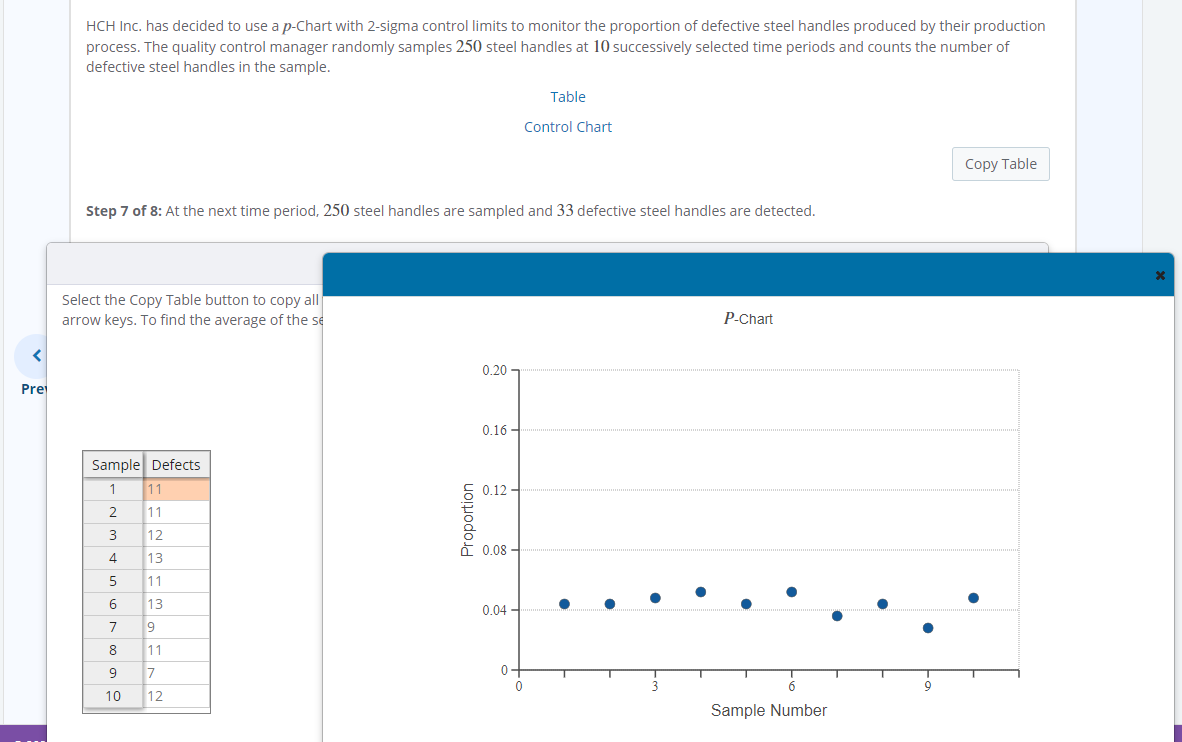Click the Defects column header

[176, 464]
